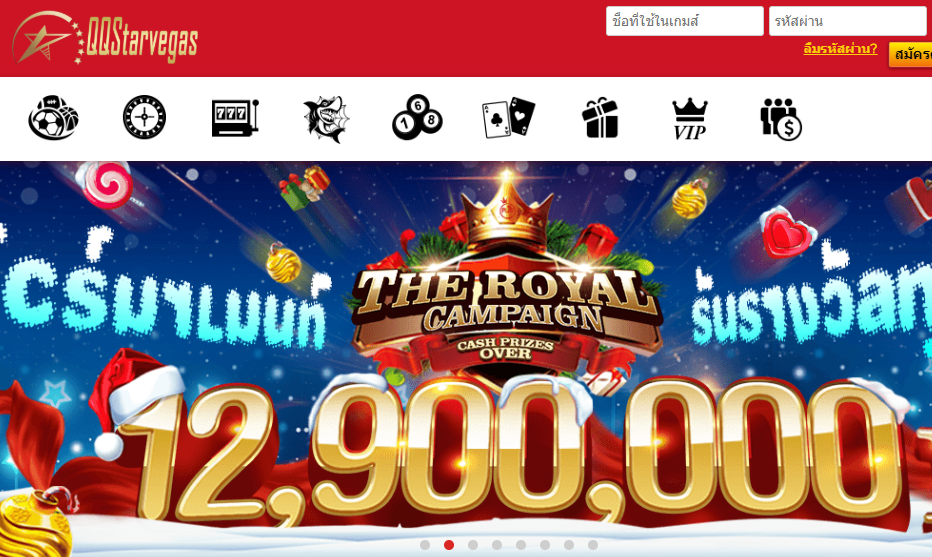Viewport: 932px width, 557px height.
Task: Click the QQStarvegas logo
Action: pos(105,39)
